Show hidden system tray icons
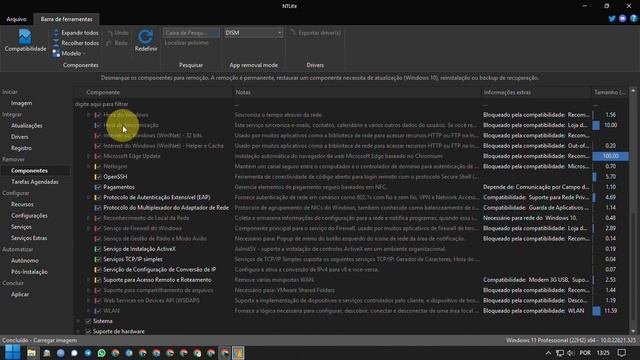 click(x=548, y=353)
